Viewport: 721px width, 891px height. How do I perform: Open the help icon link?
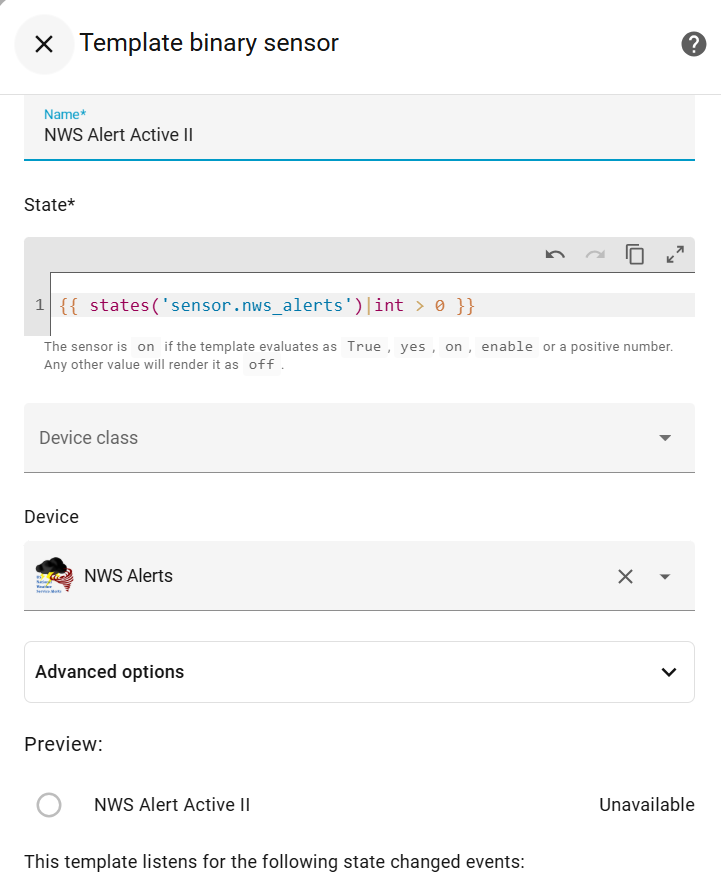click(x=693, y=44)
